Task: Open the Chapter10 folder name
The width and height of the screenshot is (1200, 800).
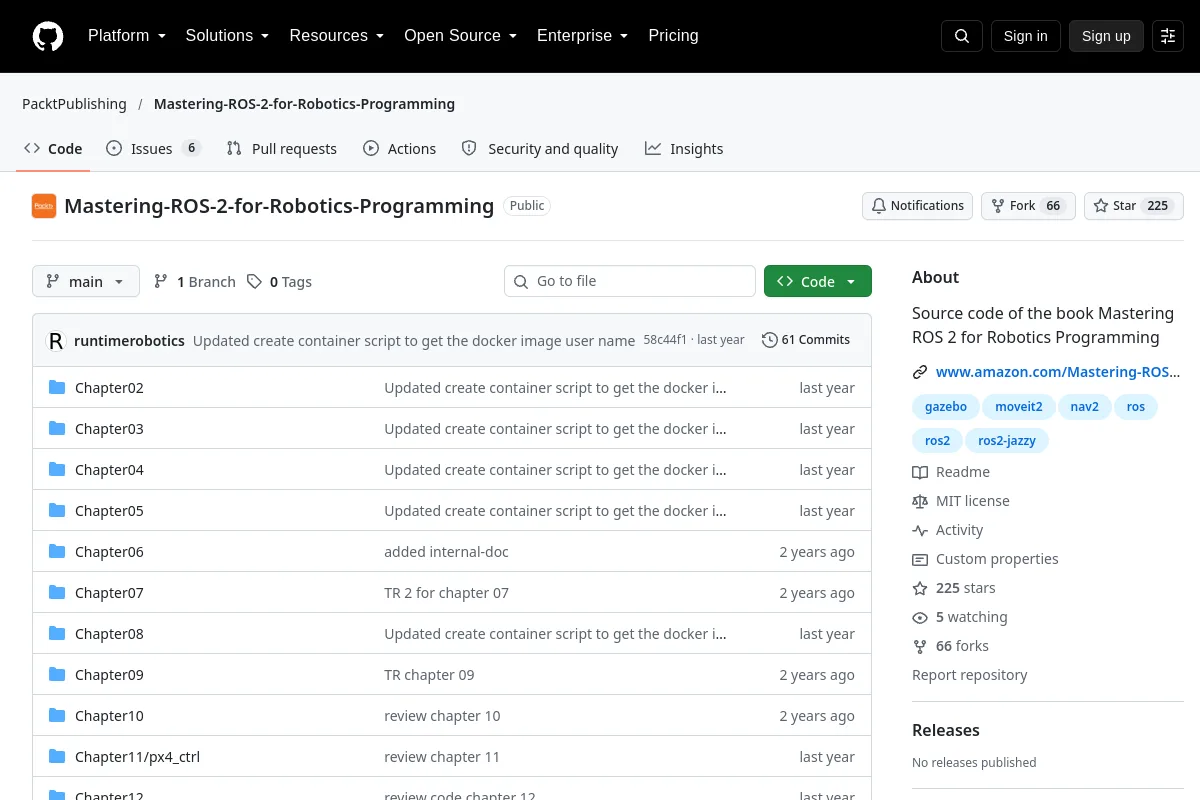Action: pyautogui.click(x=109, y=716)
